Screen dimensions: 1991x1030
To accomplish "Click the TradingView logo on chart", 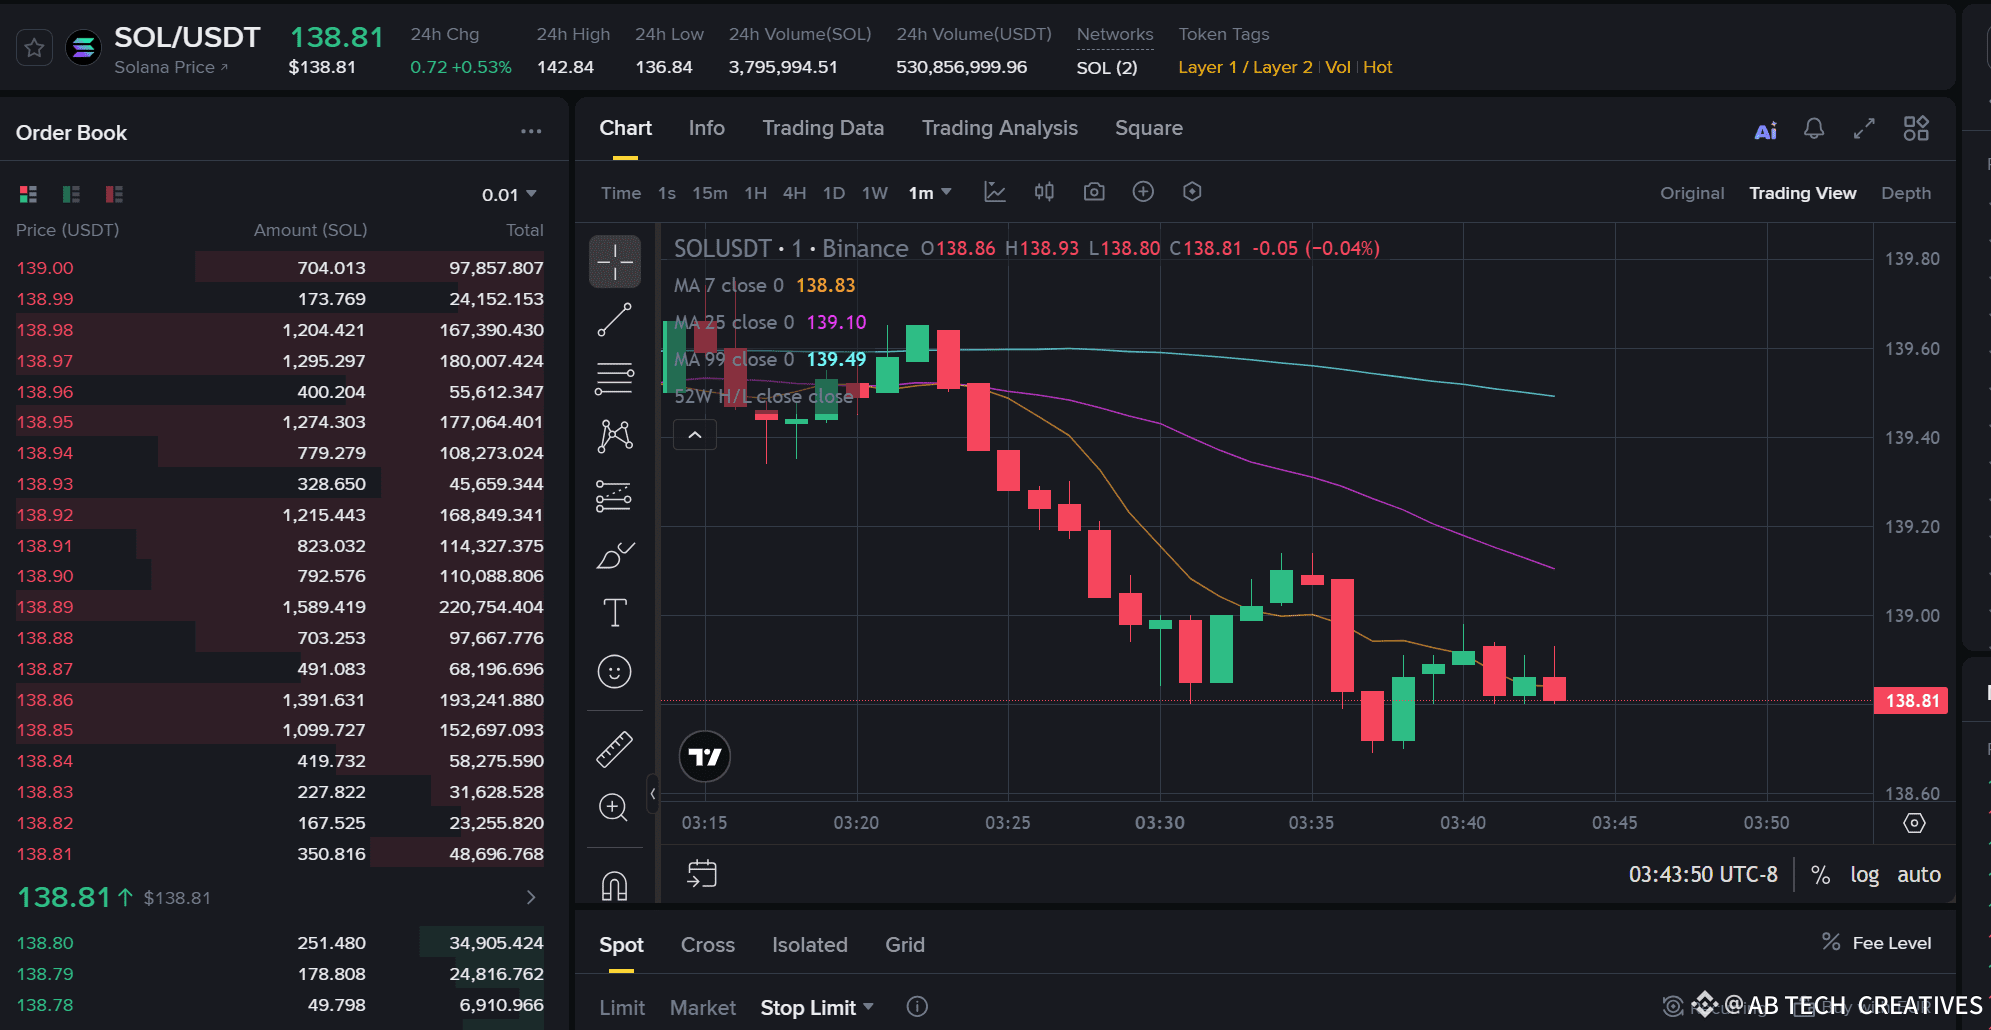I will click(705, 757).
